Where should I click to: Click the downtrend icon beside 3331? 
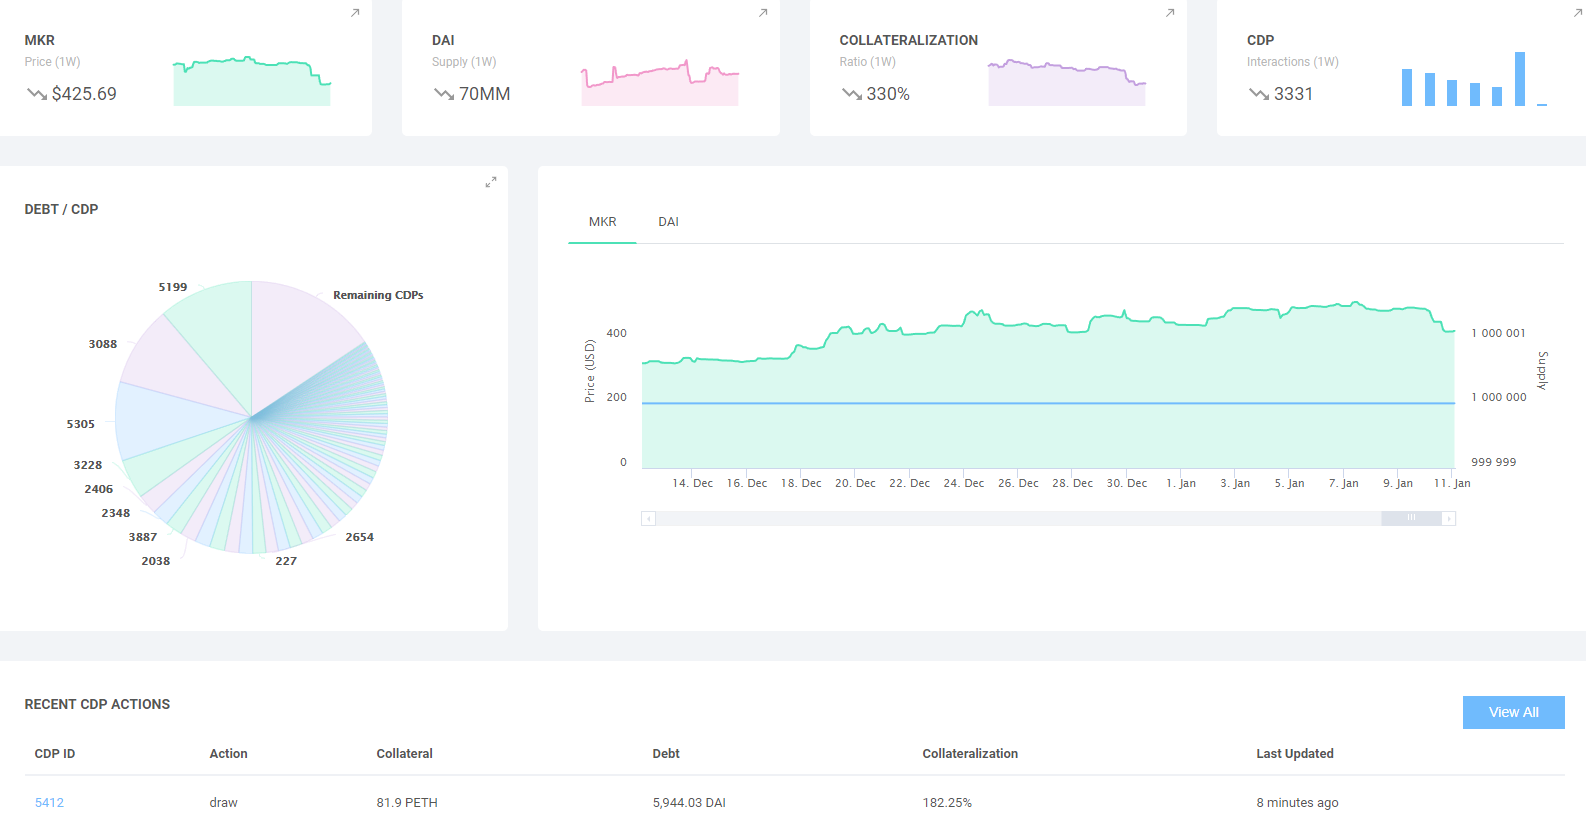(x=1259, y=94)
